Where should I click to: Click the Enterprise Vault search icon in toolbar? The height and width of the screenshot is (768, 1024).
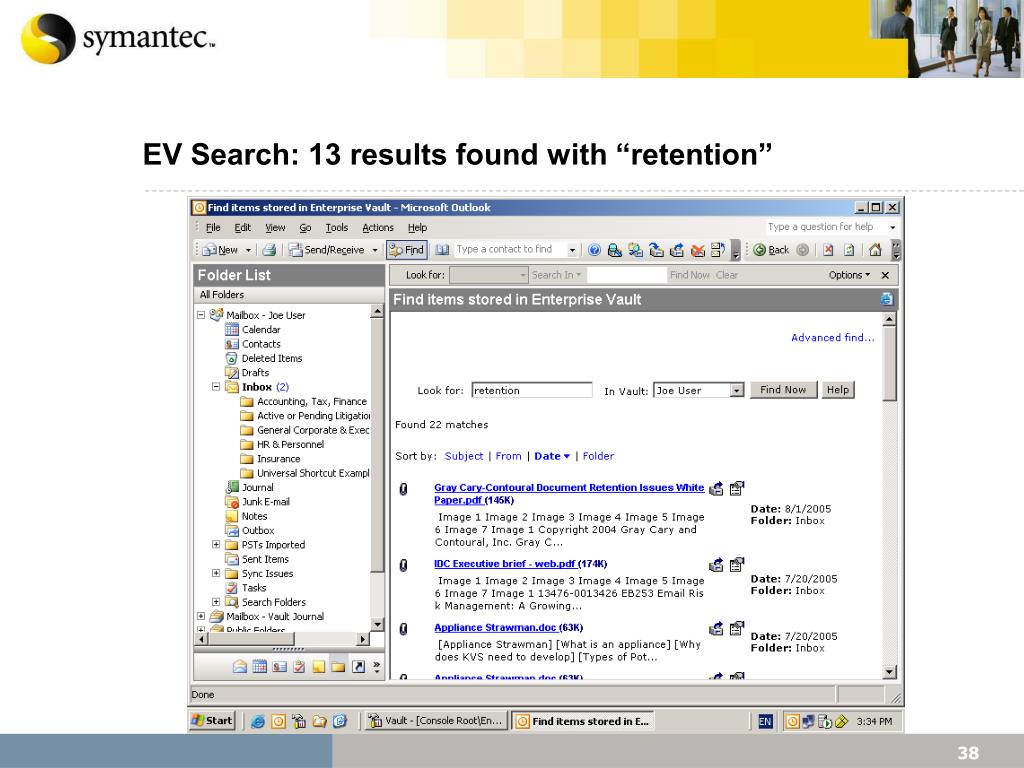click(615, 250)
